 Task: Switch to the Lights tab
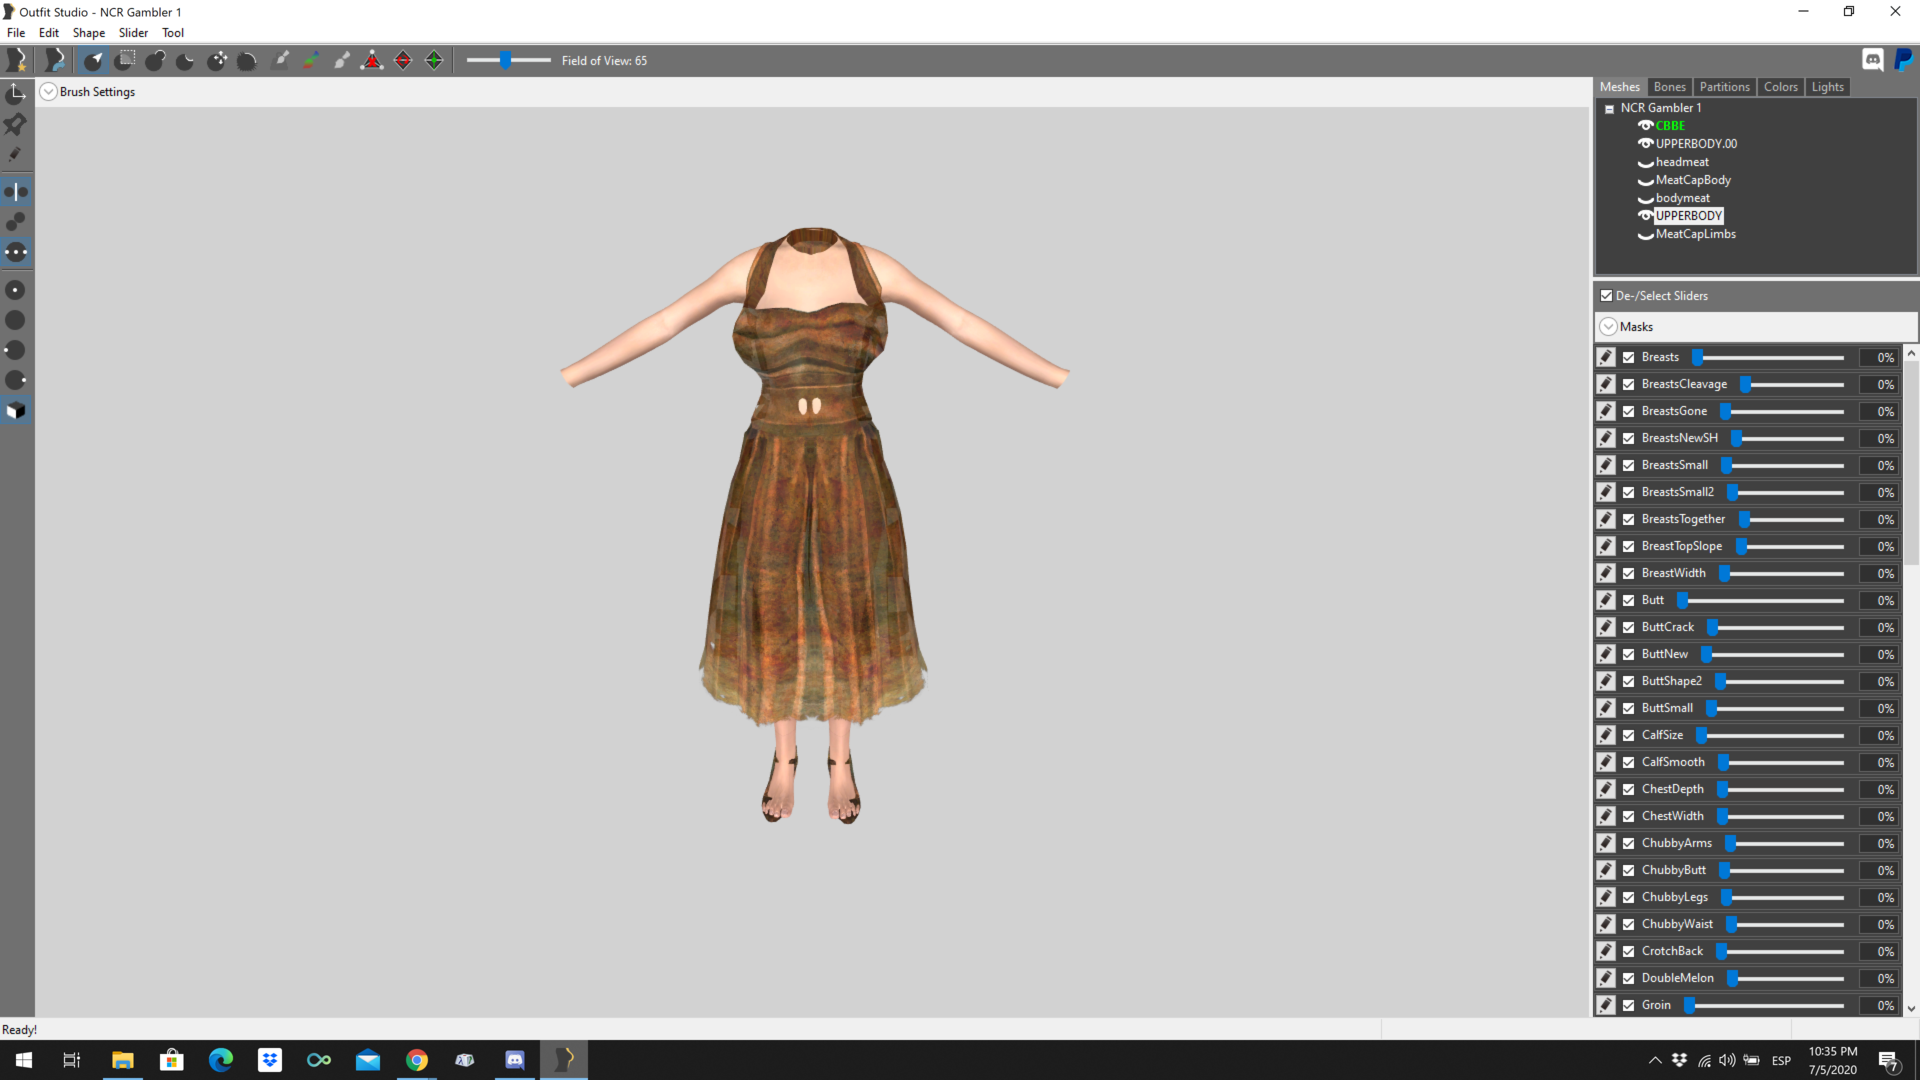(1827, 87)
